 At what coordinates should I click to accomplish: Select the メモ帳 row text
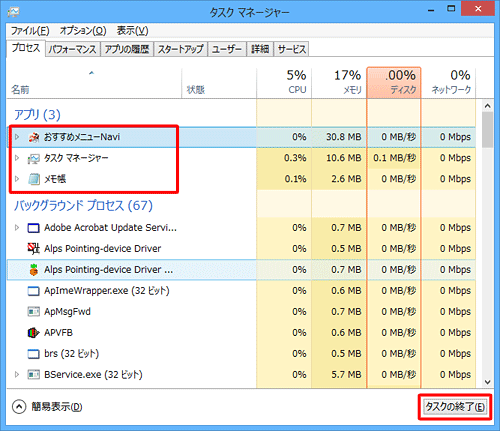[x=55, y=179]
